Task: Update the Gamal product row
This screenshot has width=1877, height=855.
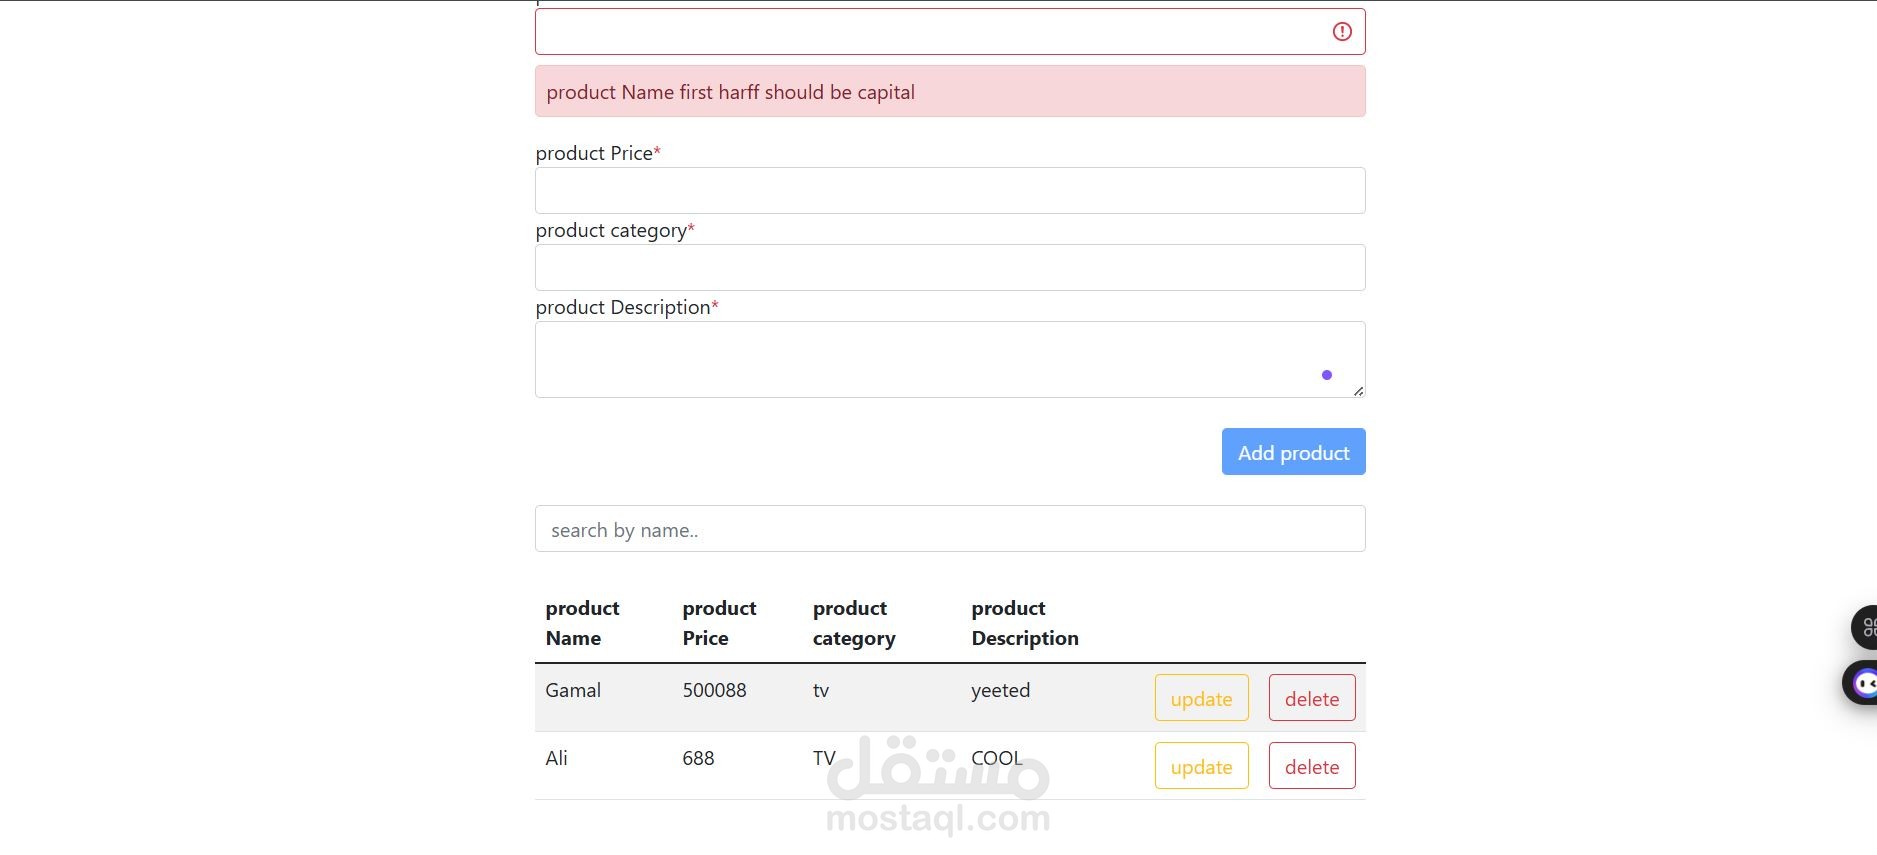Action: pos(1201,698)
